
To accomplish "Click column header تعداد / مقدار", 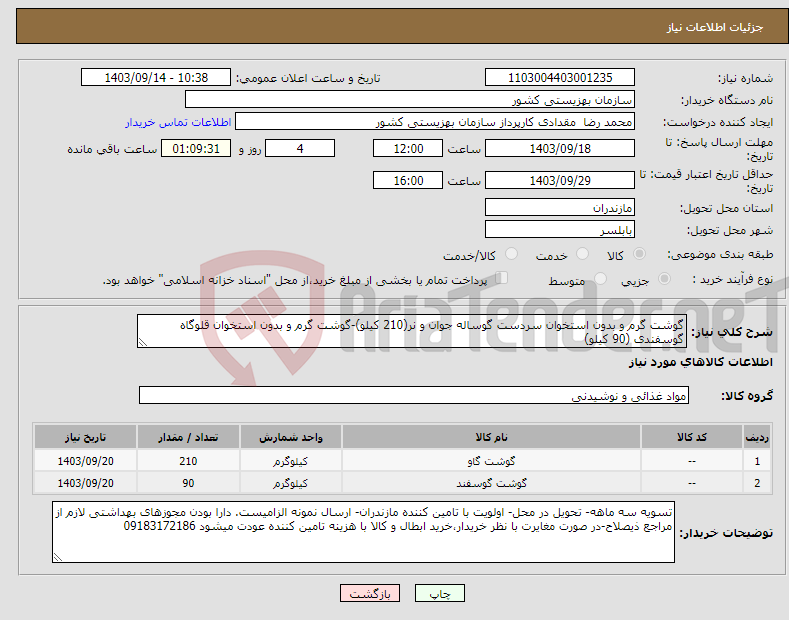I will click(188, 437).
